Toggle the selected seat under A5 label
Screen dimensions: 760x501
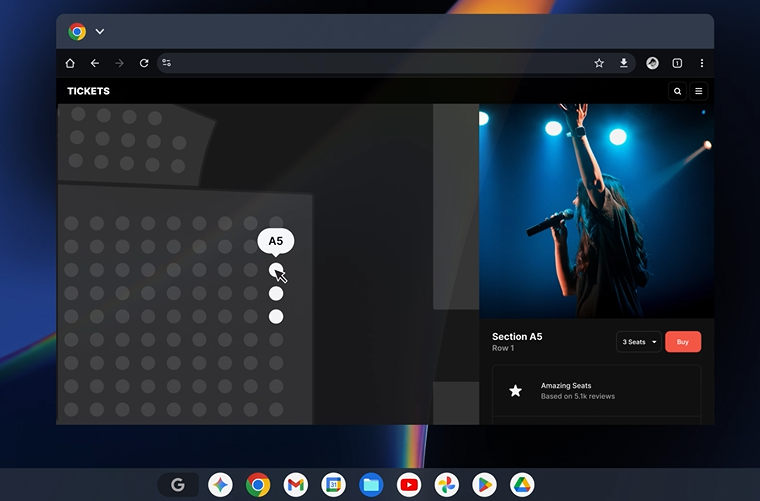point(276,270)
